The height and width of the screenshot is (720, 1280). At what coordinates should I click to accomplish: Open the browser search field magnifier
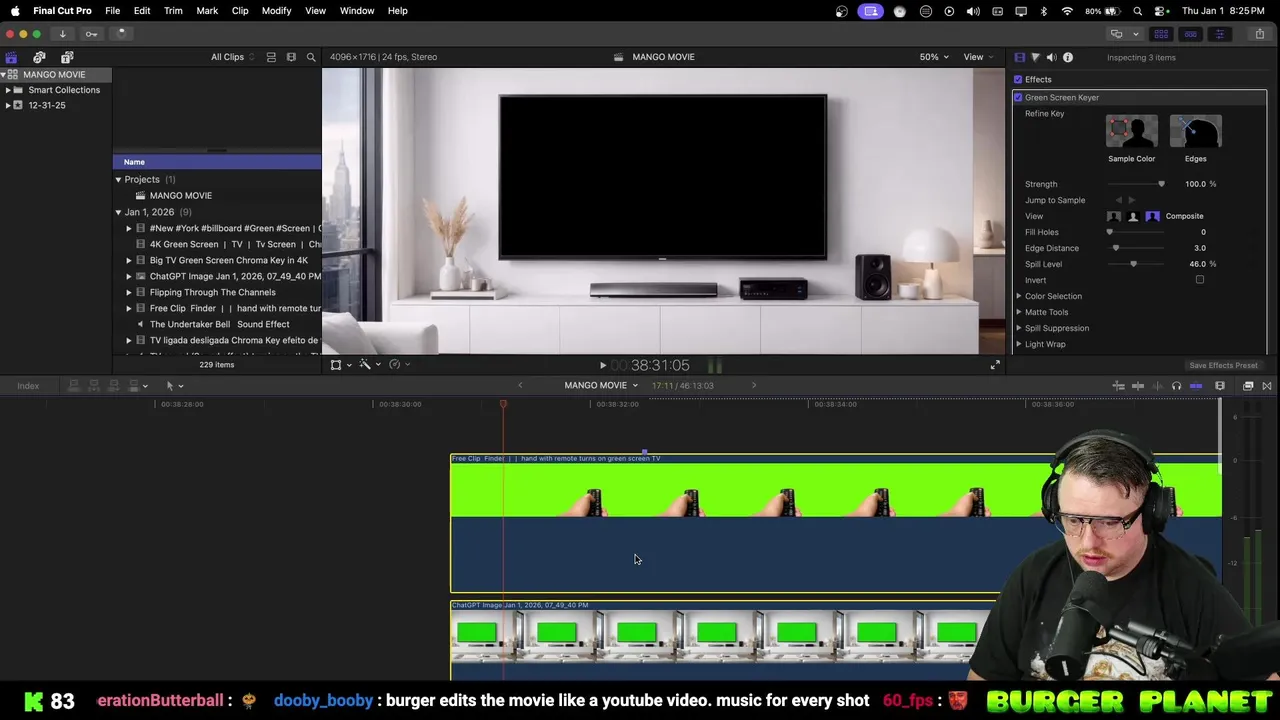311,57
